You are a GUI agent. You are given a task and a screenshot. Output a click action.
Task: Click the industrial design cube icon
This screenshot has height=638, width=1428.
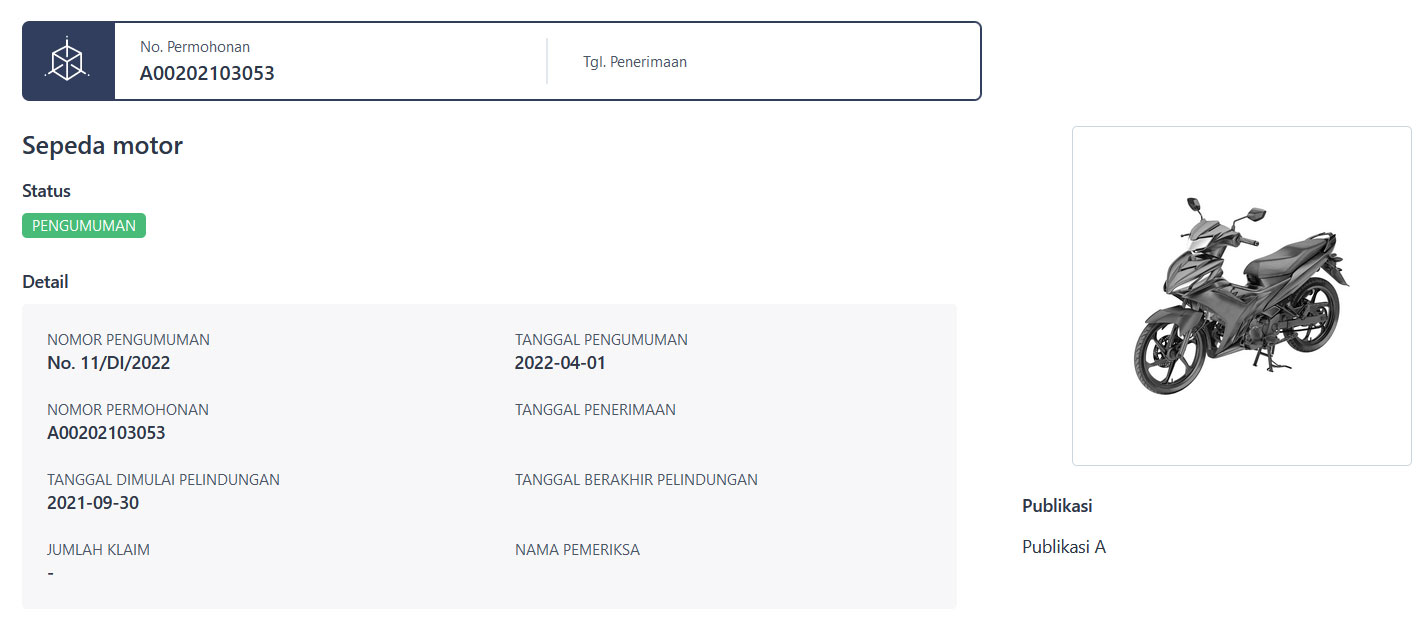pos(68,61)
